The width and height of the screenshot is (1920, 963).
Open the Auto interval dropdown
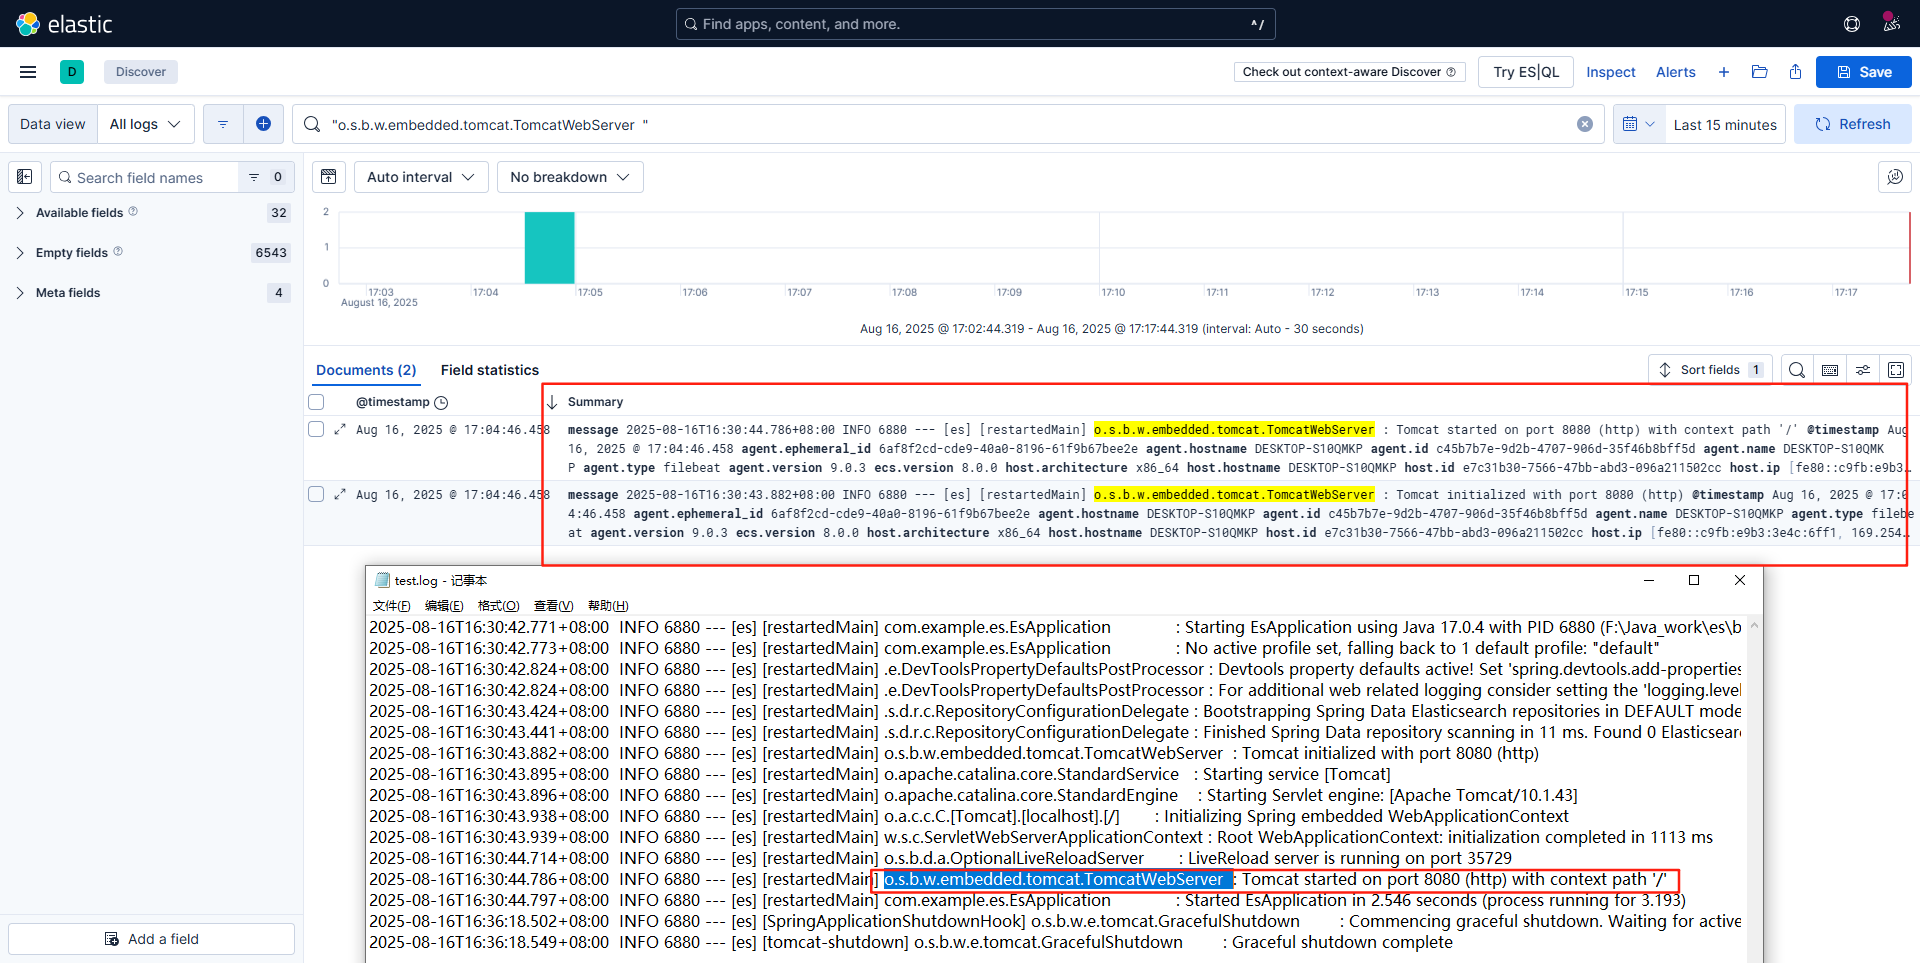(420, 177)
